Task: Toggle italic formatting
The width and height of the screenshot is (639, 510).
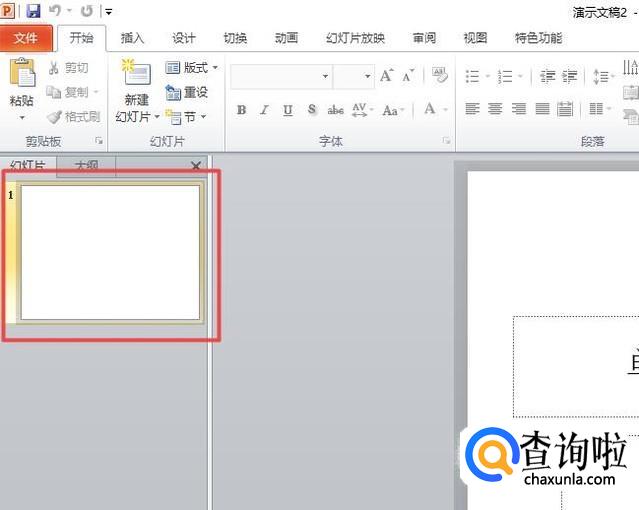Action: tap(264, 110)
